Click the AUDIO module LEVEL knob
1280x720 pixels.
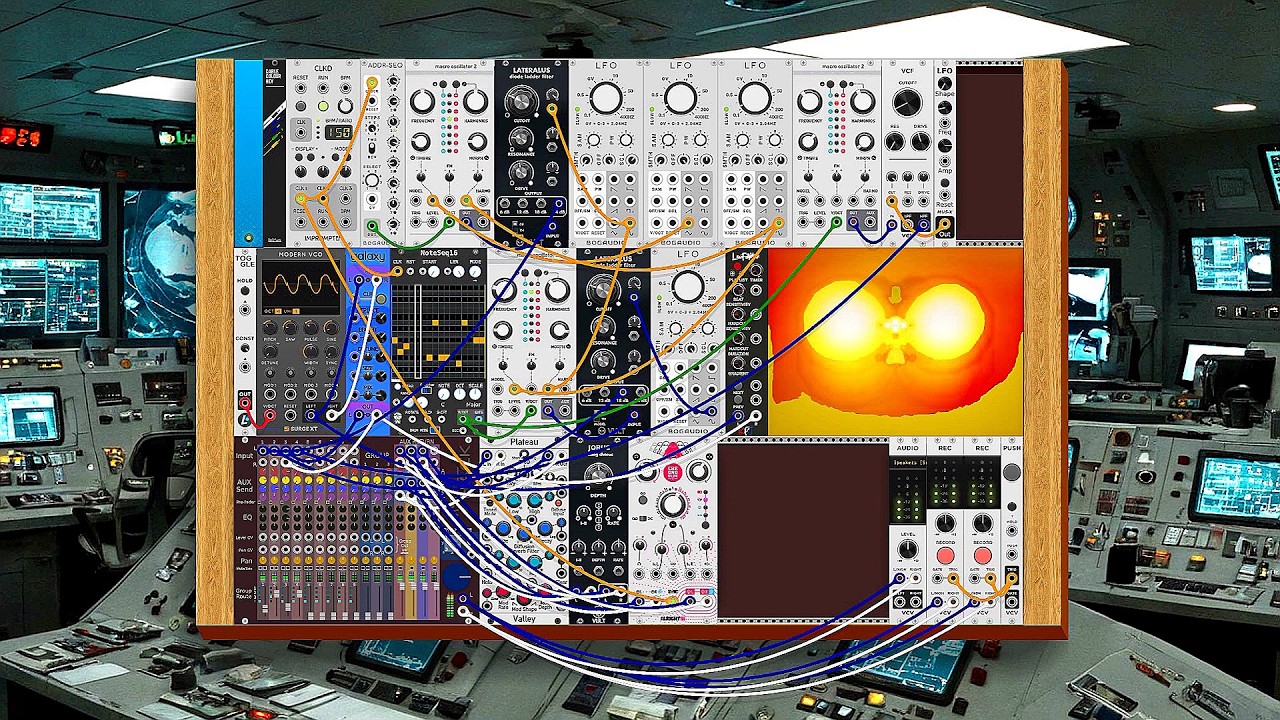(x=908, y=548)
